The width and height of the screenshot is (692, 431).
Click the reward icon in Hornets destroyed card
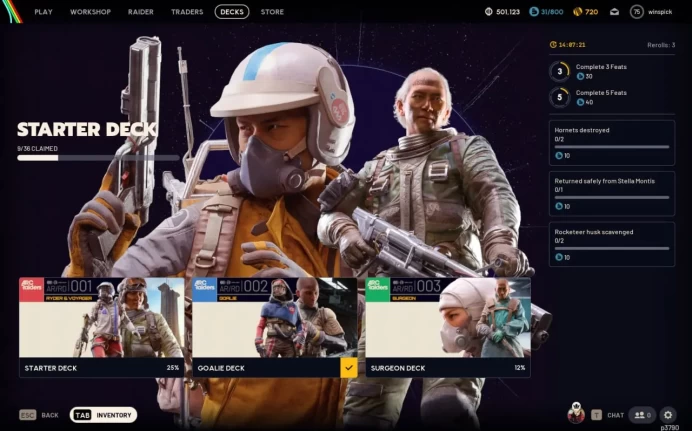point(559,156)
